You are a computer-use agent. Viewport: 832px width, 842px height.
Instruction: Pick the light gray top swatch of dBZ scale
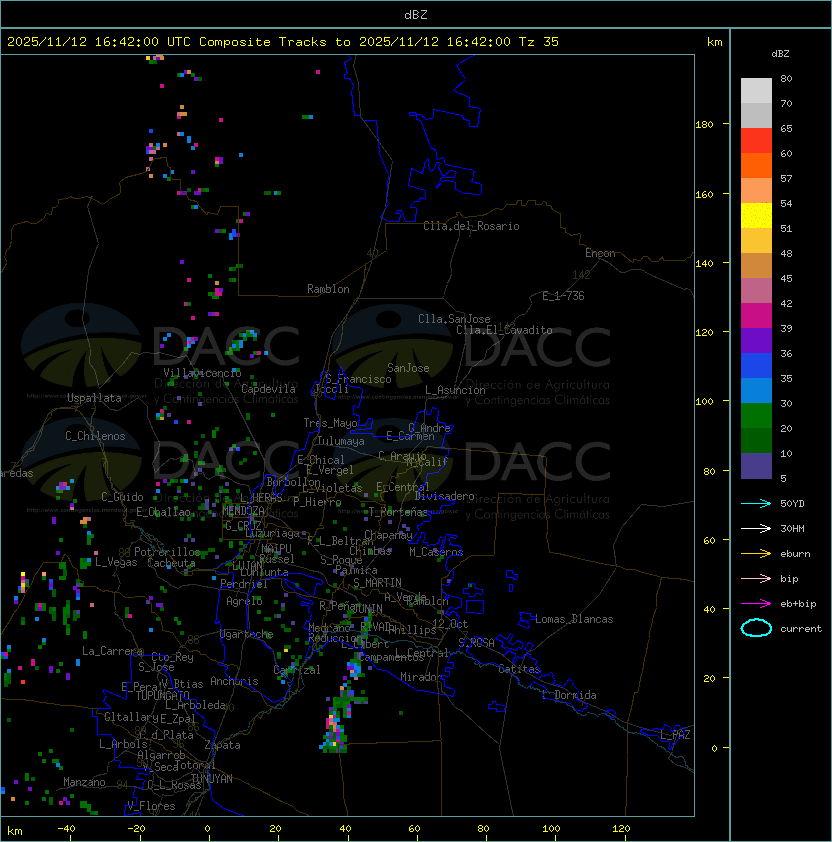click(756, 91)
